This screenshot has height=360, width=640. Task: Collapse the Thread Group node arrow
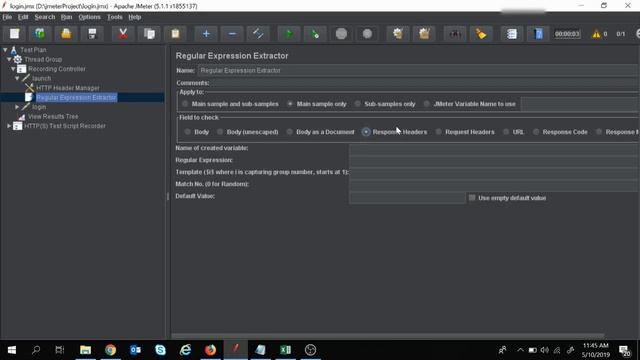pos(9,60)
